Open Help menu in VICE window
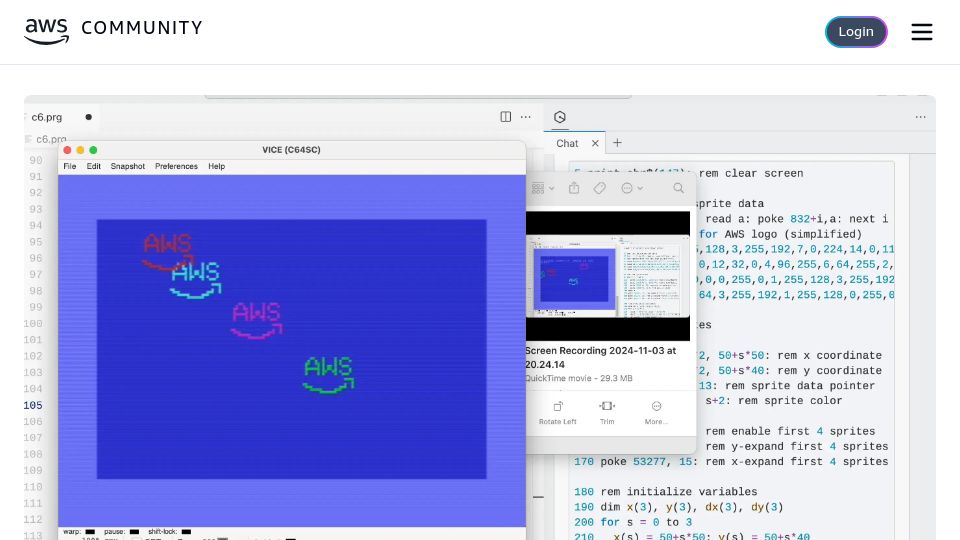The image size is (960, 540). point(216,166)
